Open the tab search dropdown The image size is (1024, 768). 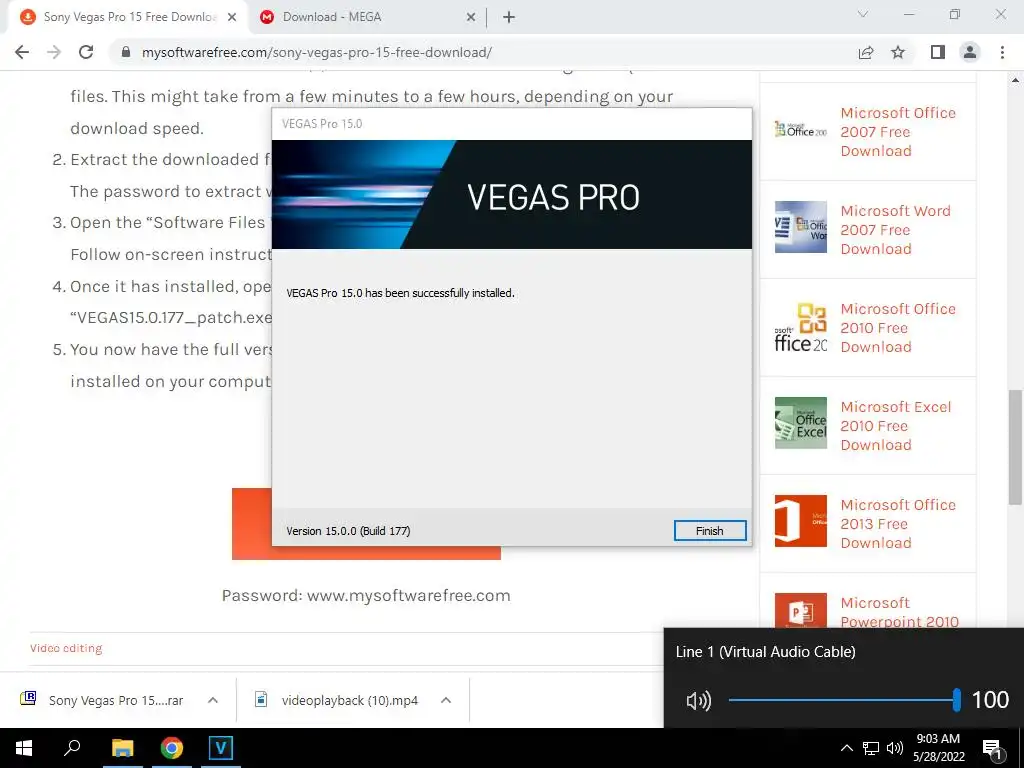[x=863, y=14]
